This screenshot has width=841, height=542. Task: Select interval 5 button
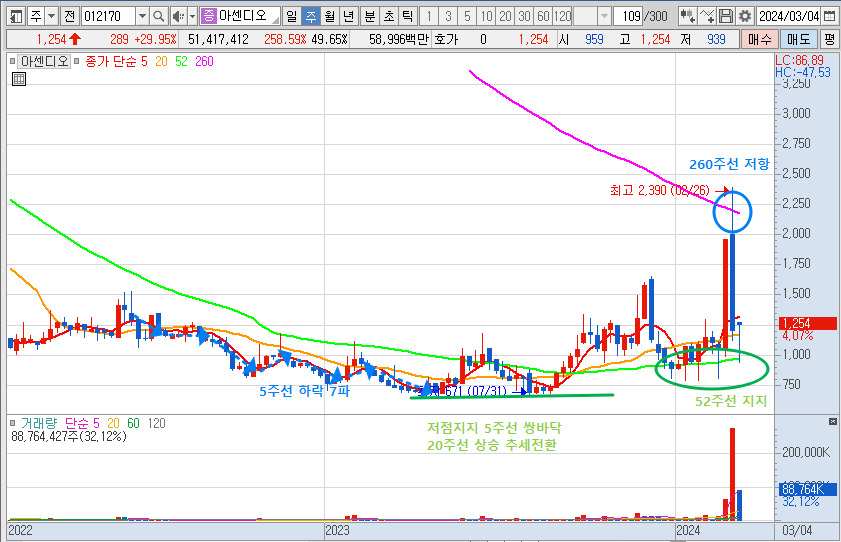click(467, 16)
